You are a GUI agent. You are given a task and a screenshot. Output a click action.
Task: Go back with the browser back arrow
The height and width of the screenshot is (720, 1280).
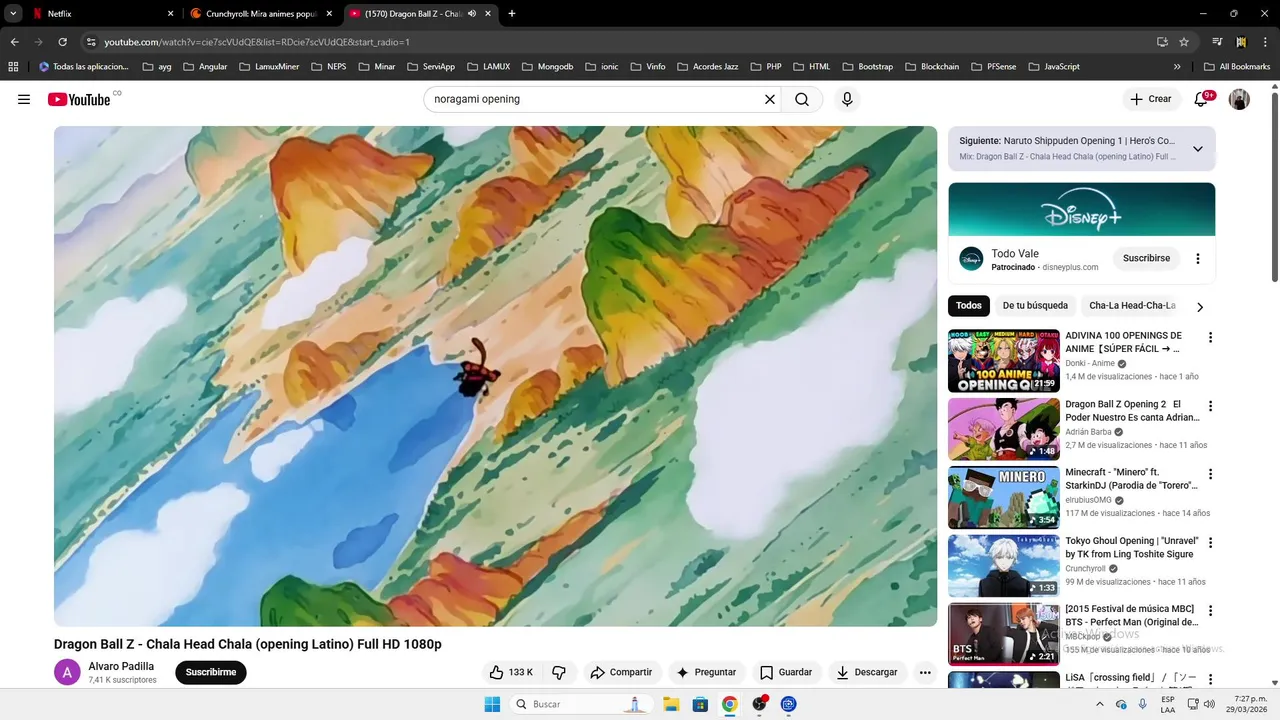[14, 42]
